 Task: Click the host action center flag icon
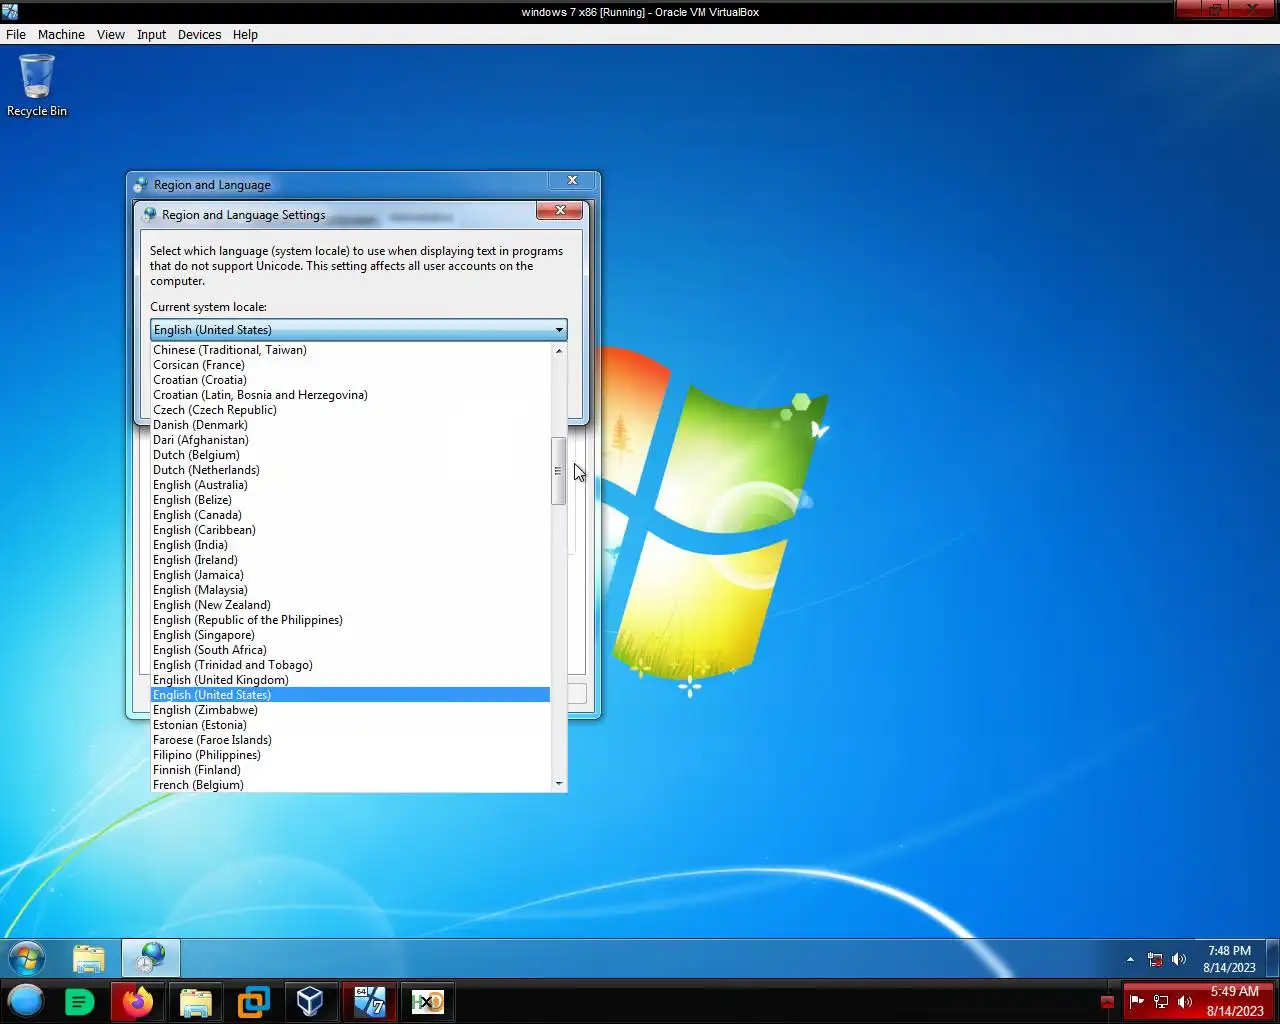(1137, 1001)
